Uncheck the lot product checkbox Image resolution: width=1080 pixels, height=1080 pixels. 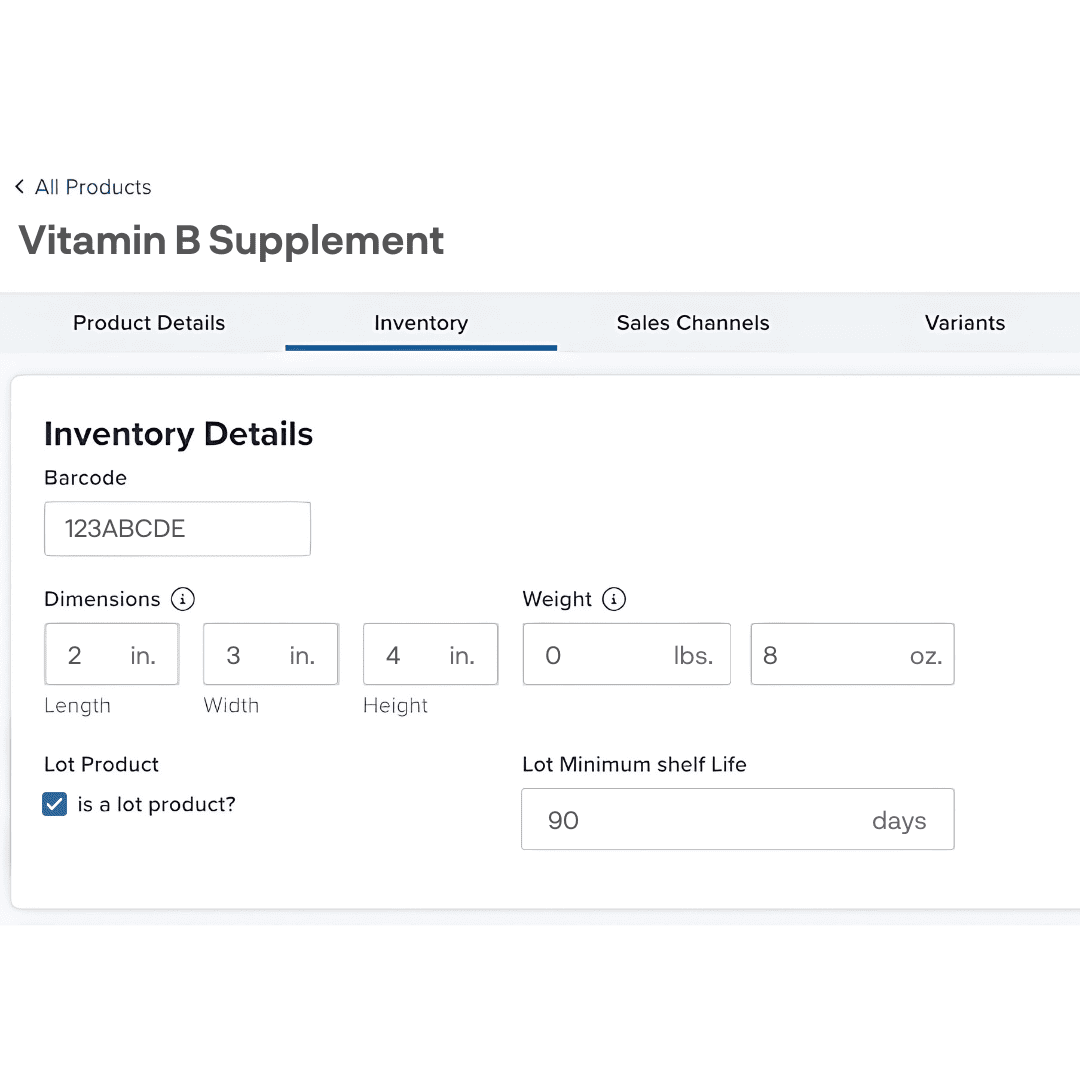[55, 804]
